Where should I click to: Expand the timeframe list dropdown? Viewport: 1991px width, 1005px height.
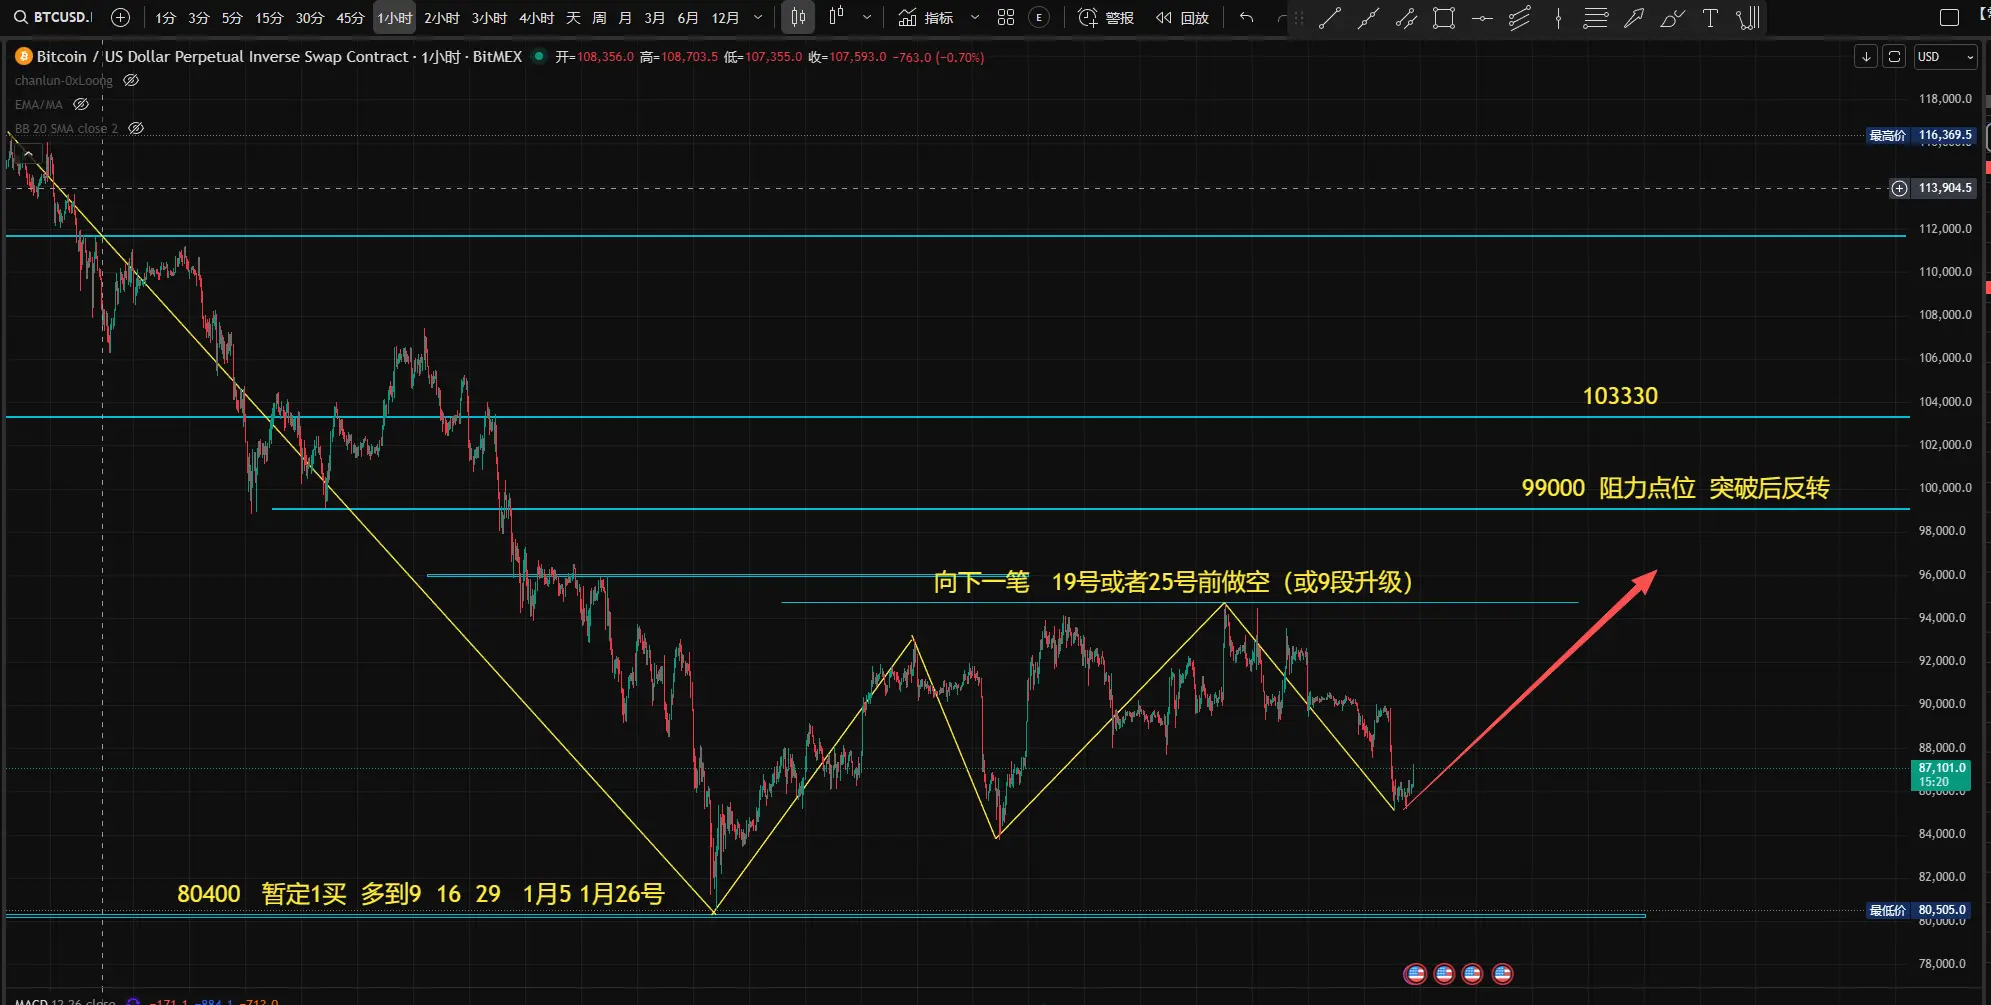758,18
